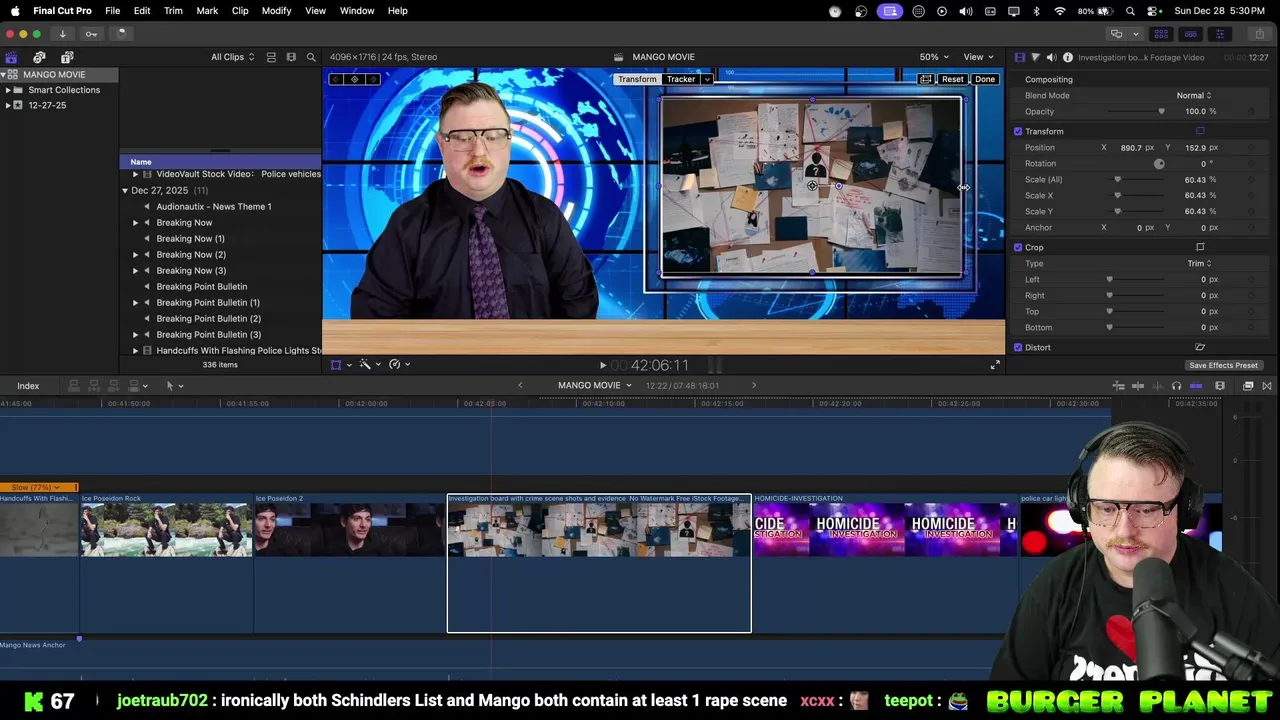
Task: Uncheck the Crop checkbox
Action: point(1018,247)
